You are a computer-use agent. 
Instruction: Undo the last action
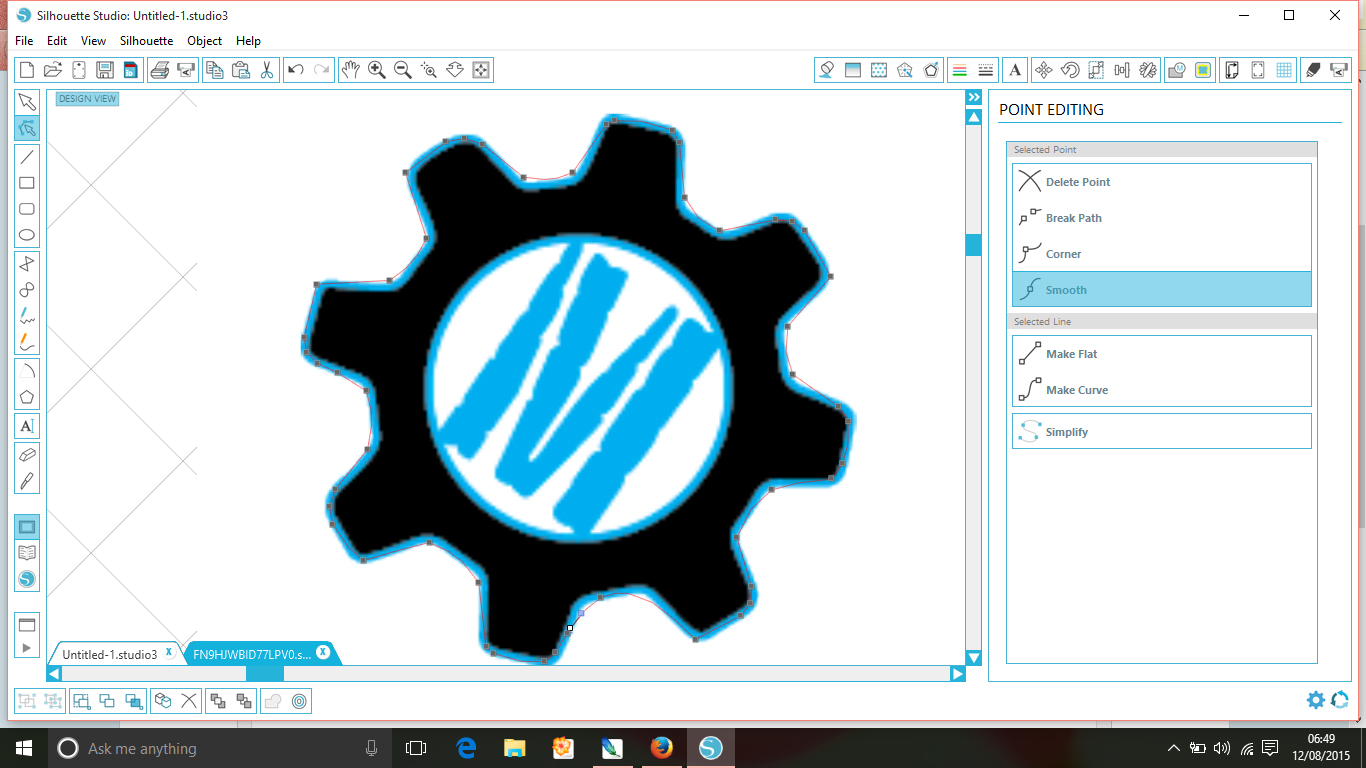tap(295, 69)
